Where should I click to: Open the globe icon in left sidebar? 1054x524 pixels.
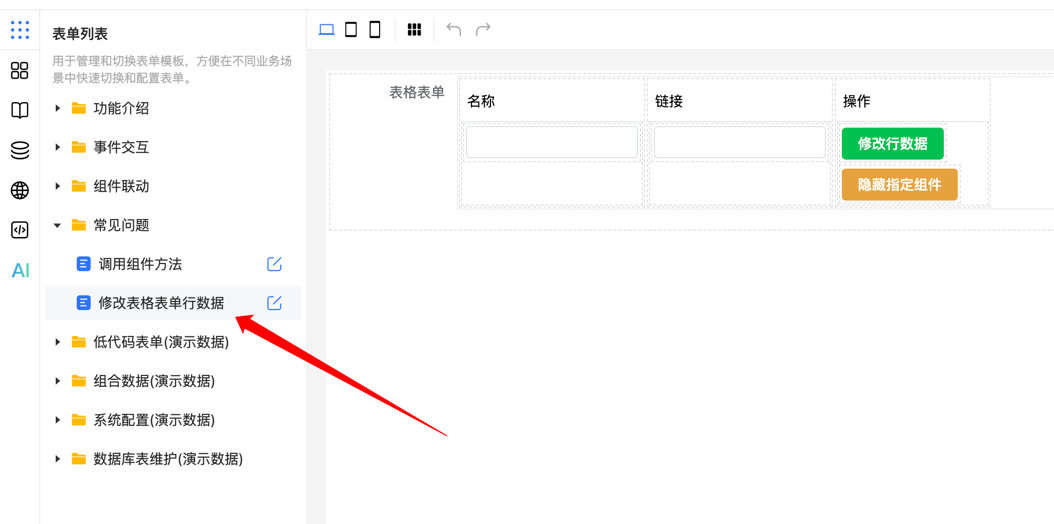pos(20,190)
